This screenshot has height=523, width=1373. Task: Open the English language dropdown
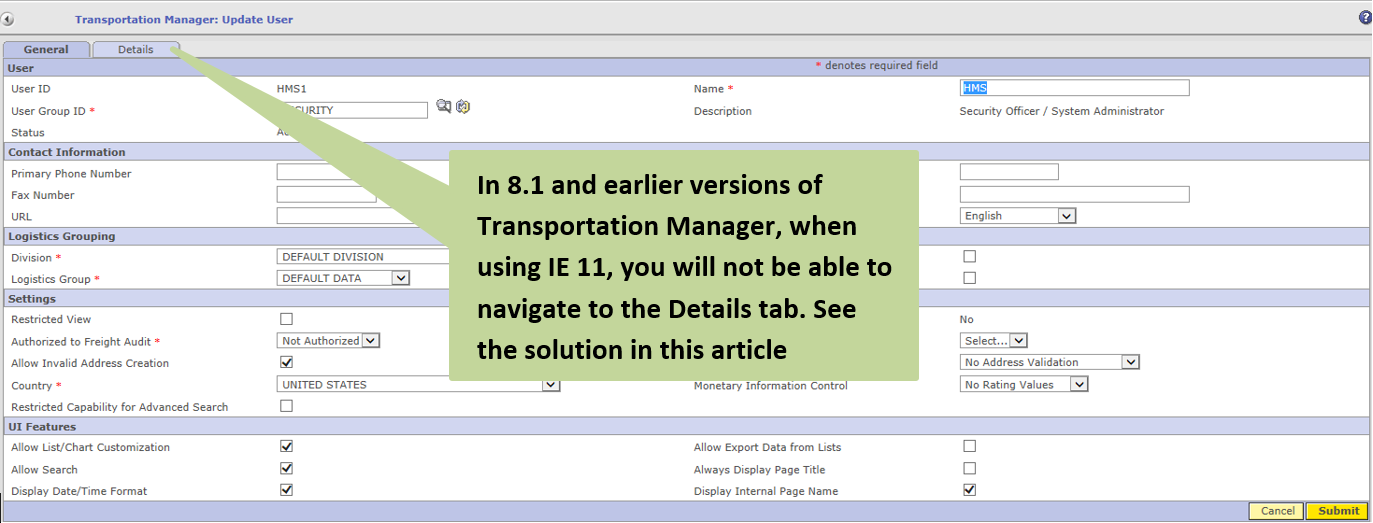tap(1018, 216)
